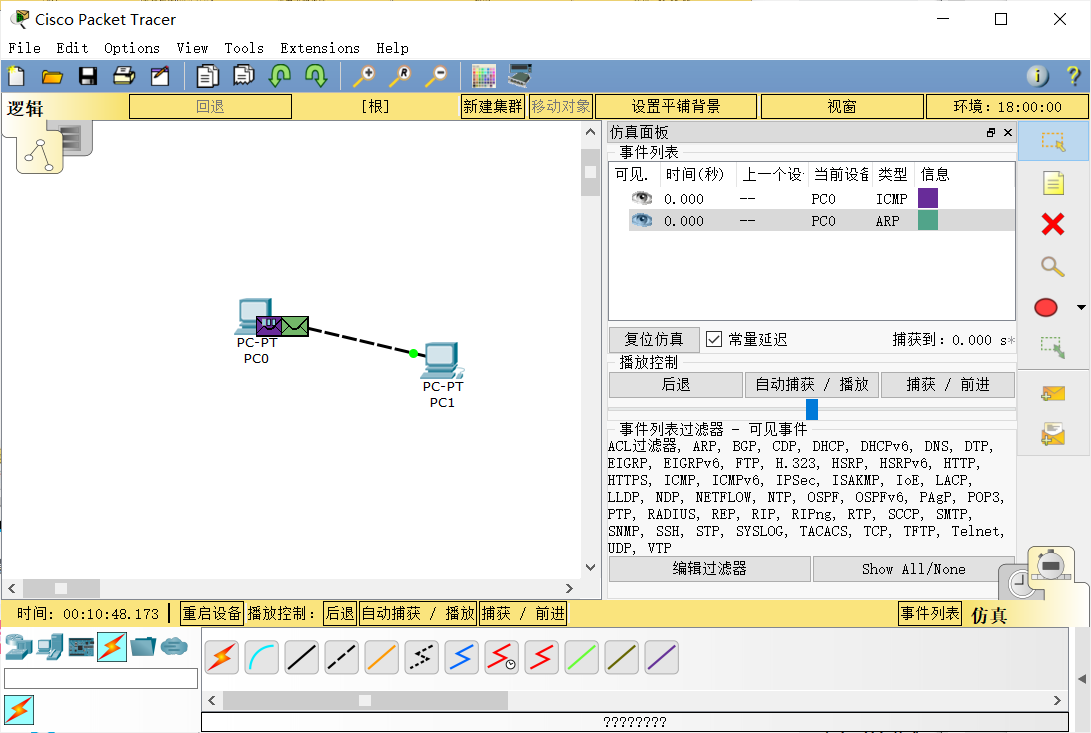Choose the Resize Shape tool
The image size is (1091, 733).
coord(1053,347)
